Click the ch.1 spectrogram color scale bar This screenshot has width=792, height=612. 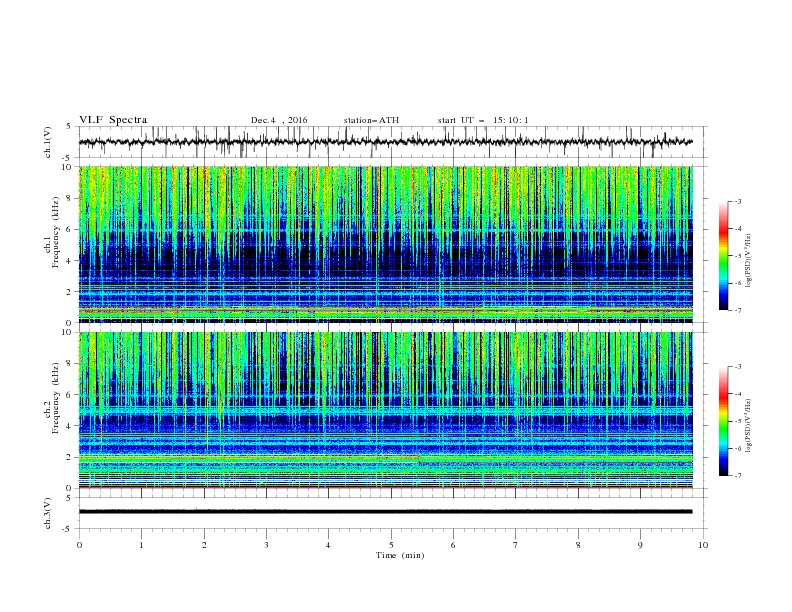[x=723, y=256]
